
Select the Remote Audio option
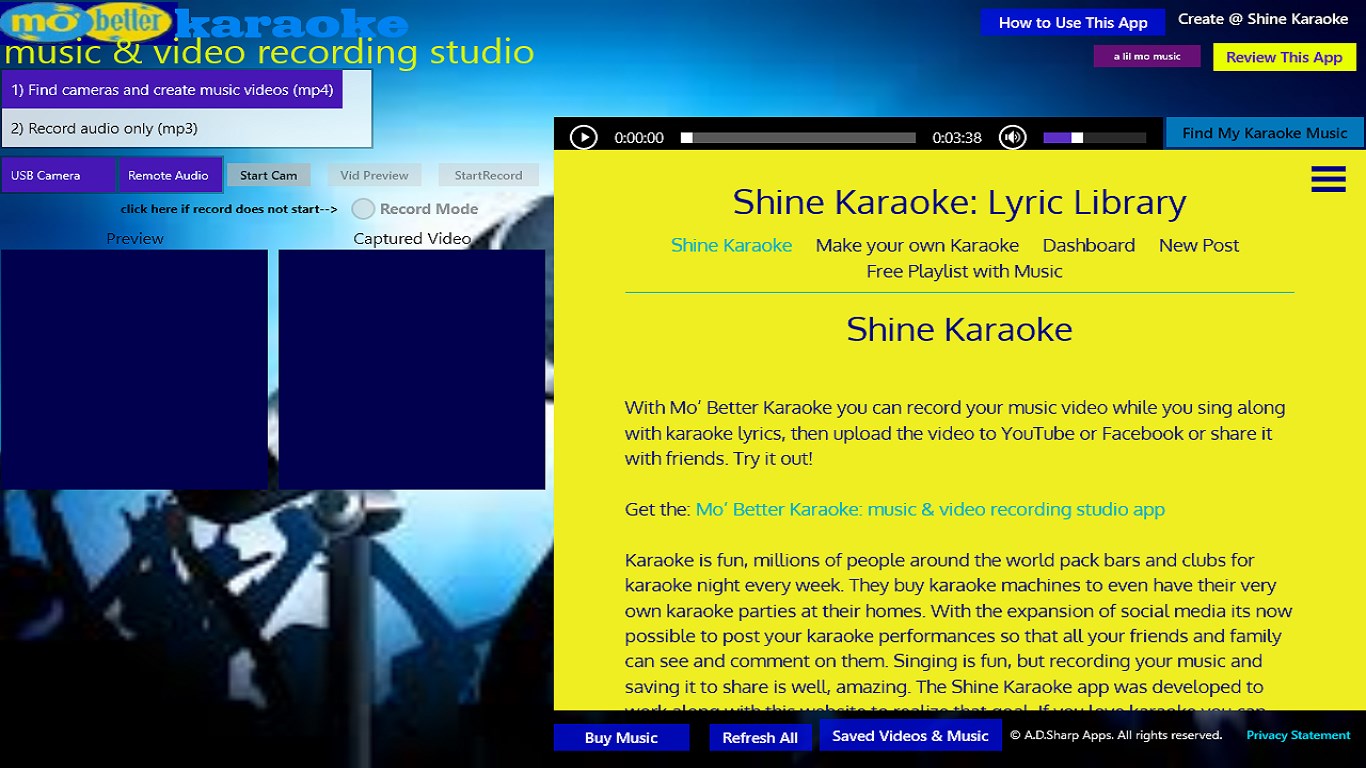point(169,174)
